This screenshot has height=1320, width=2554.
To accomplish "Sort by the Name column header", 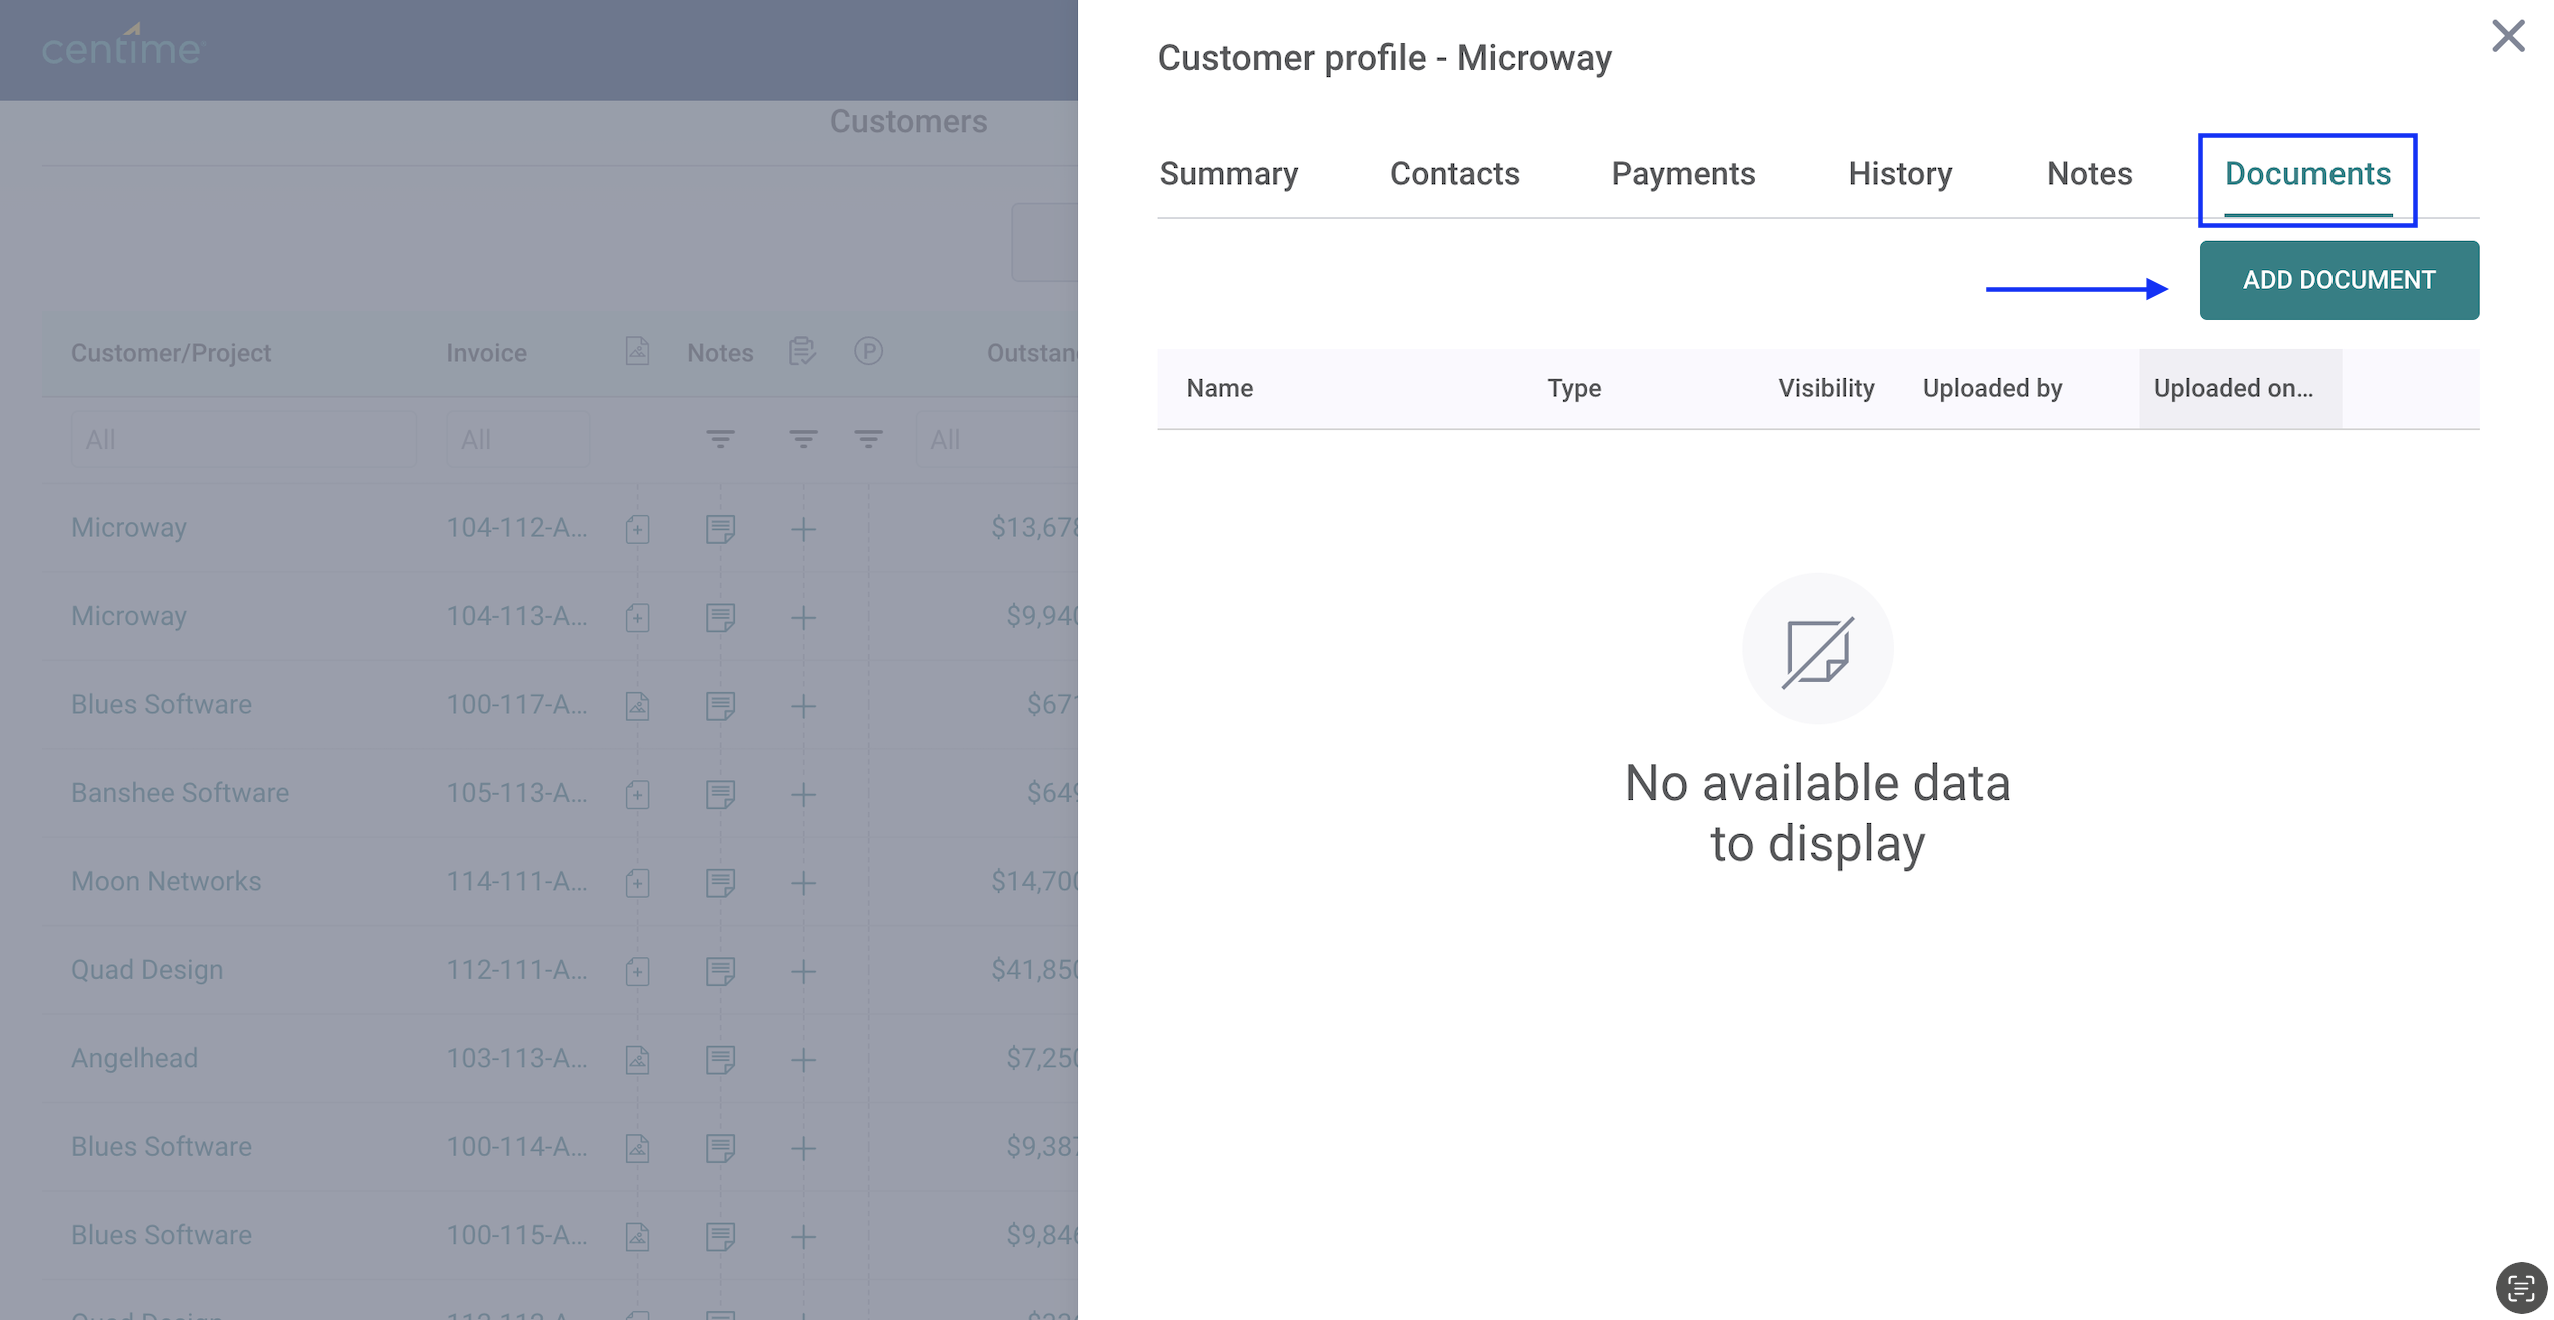I will click(1219, 388).
